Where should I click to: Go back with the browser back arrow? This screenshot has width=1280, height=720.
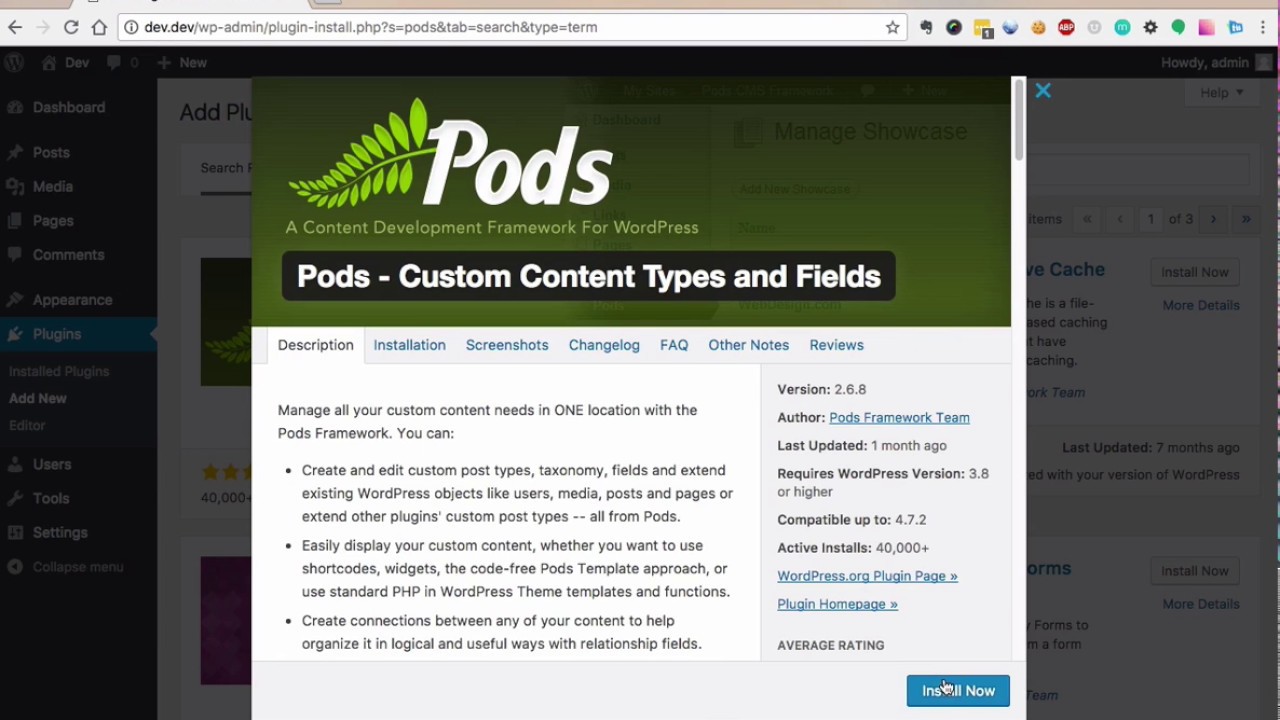pyautogui.click(x=15, y=27)
